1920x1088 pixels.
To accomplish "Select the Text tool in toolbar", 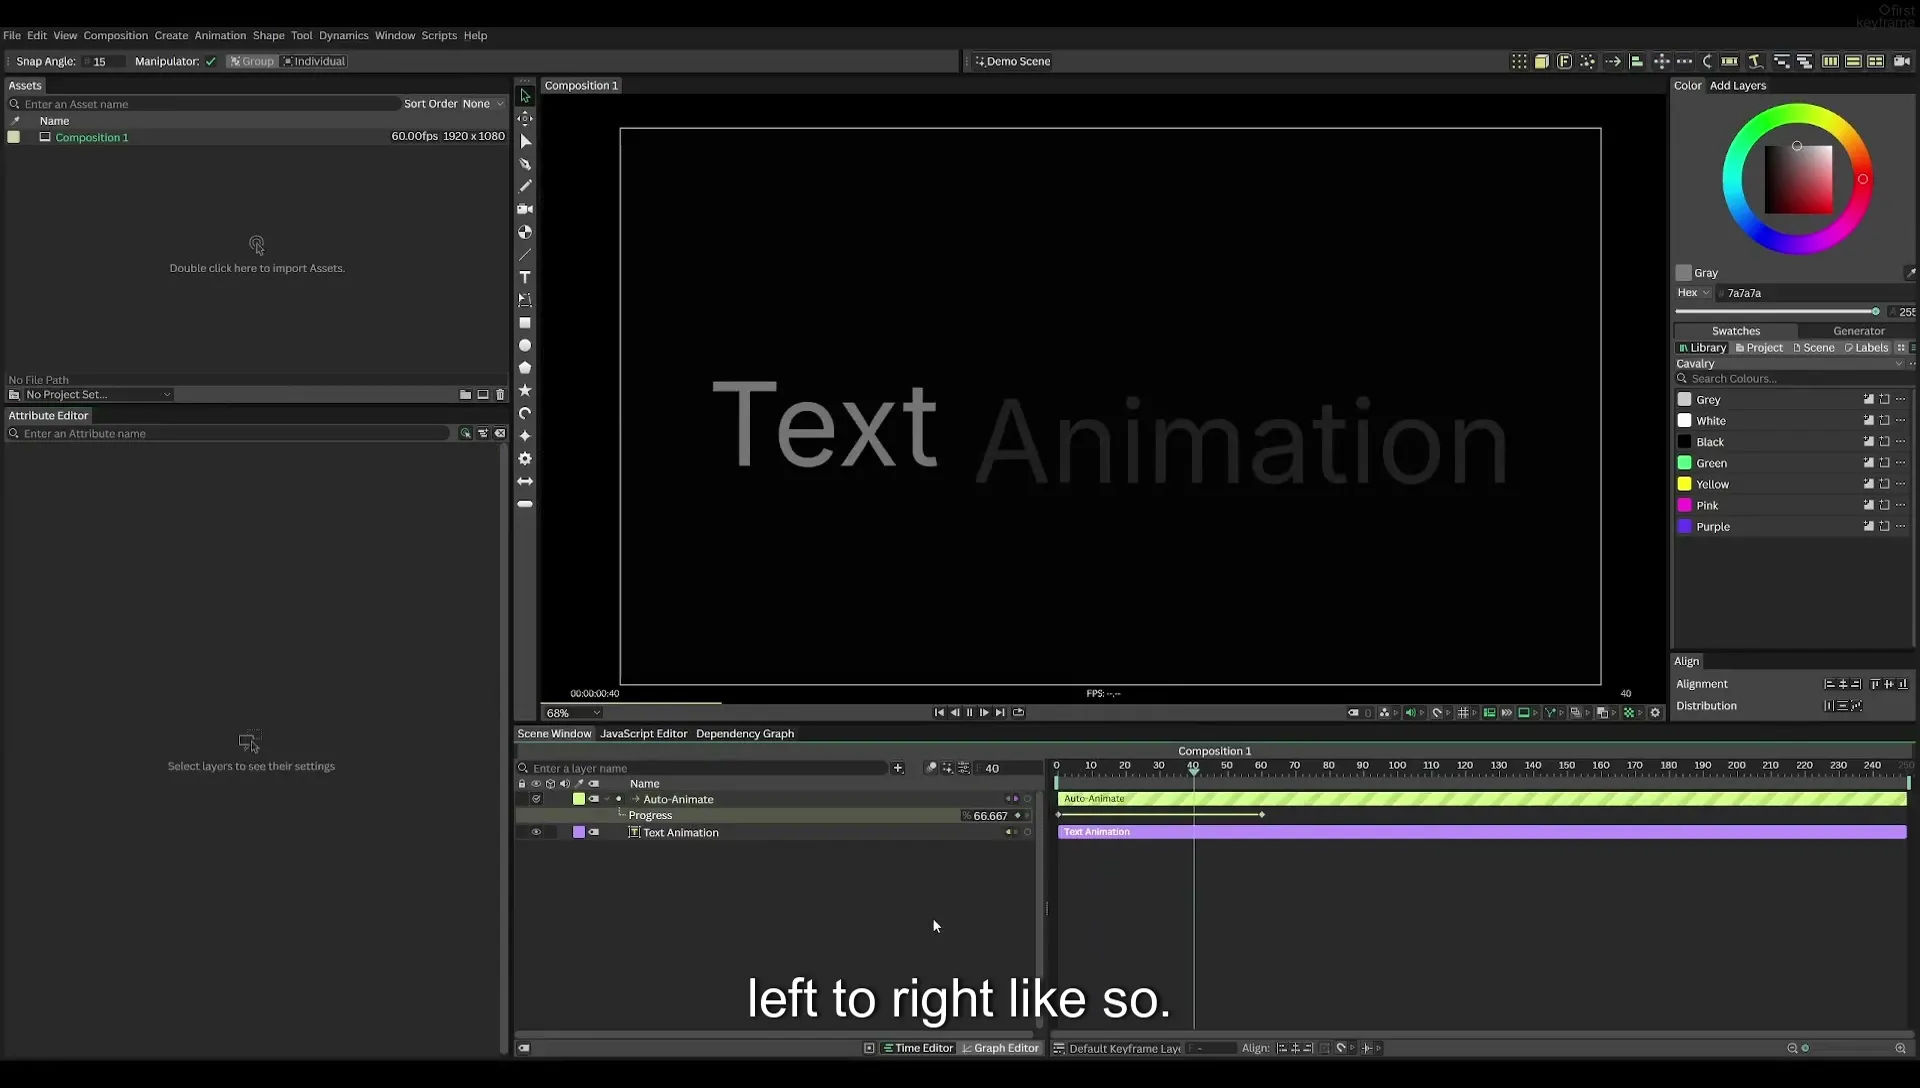I will click(x=525, y=277).
